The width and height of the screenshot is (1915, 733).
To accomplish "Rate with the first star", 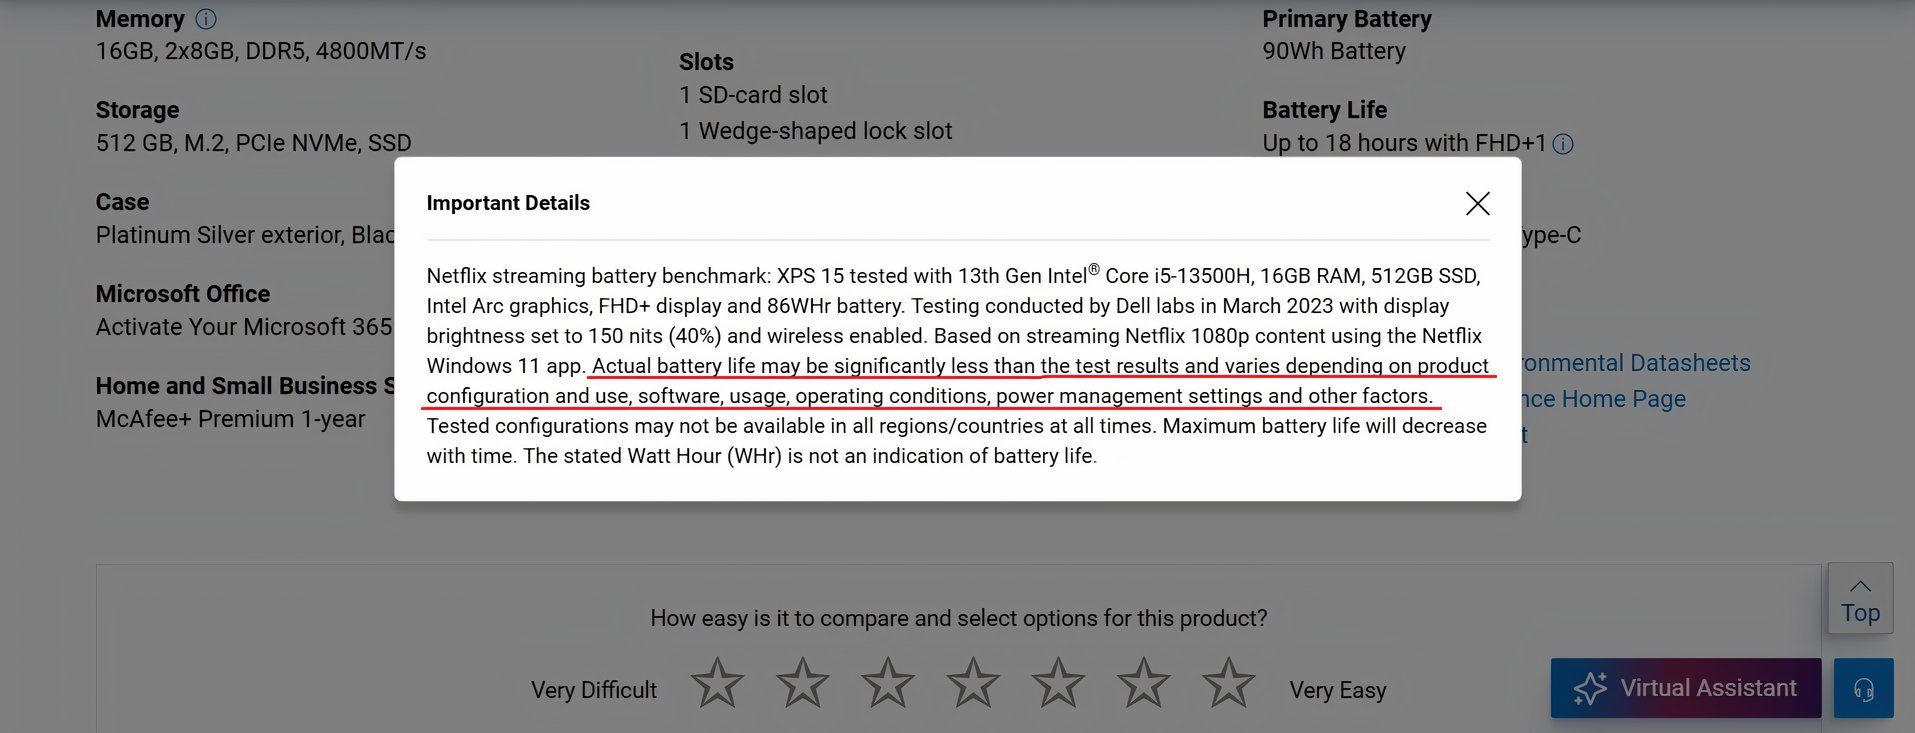I will click(x=717, y=683).
